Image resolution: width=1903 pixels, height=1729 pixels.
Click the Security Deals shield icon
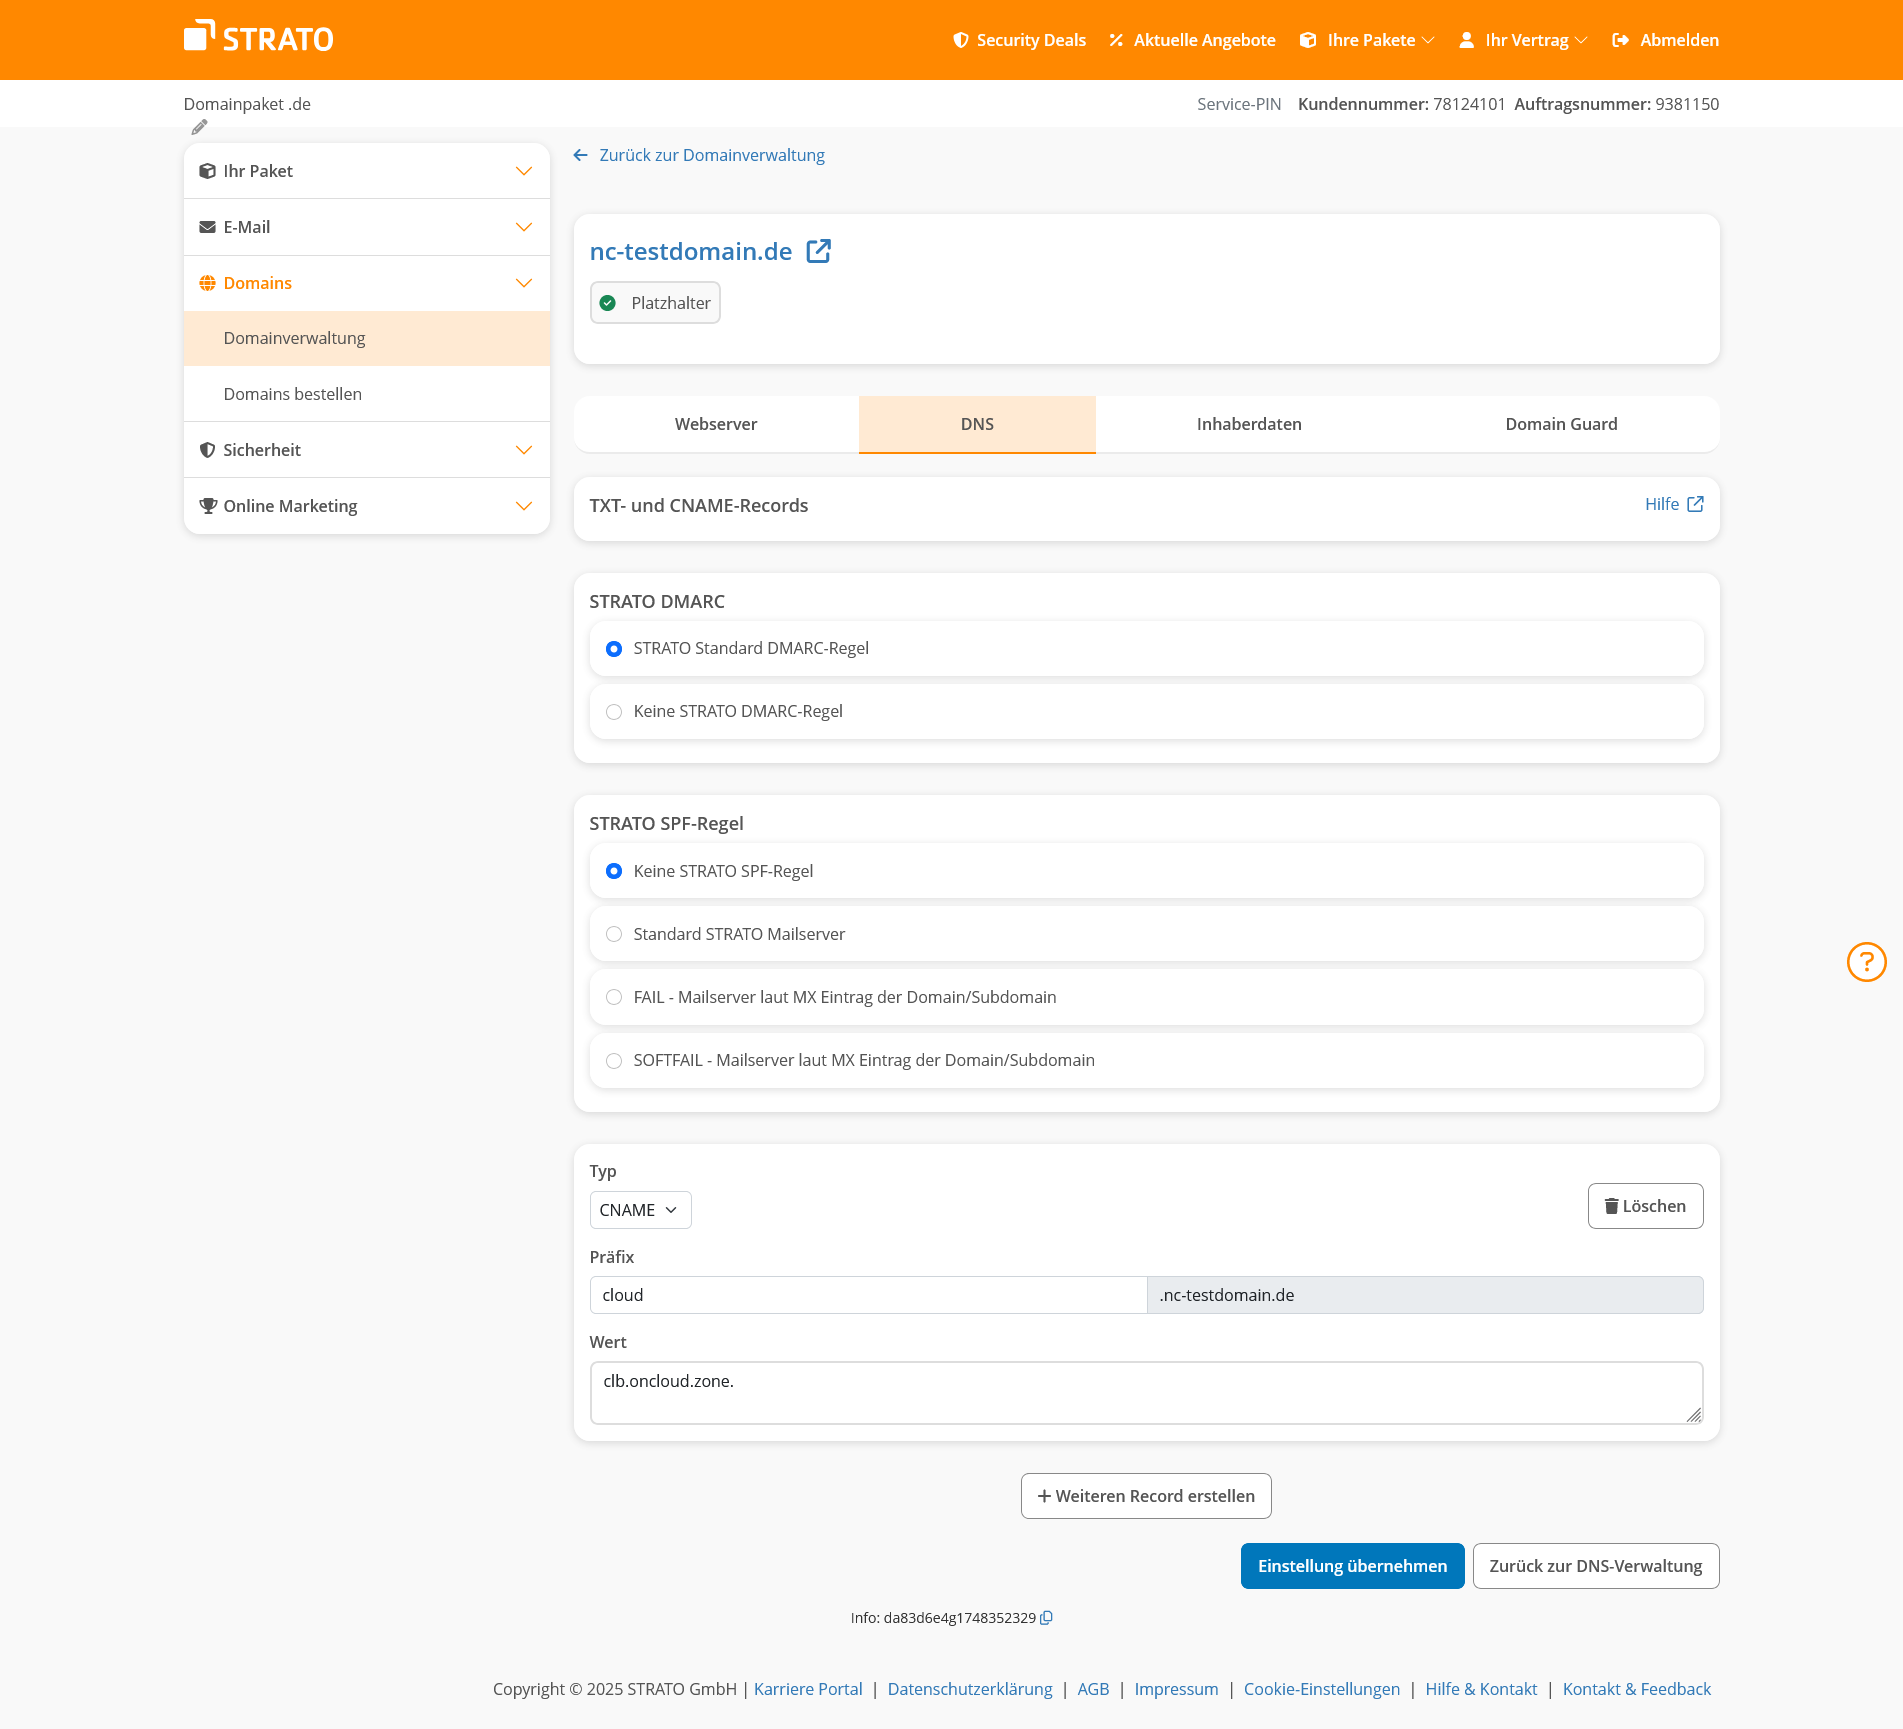[961, 40]
